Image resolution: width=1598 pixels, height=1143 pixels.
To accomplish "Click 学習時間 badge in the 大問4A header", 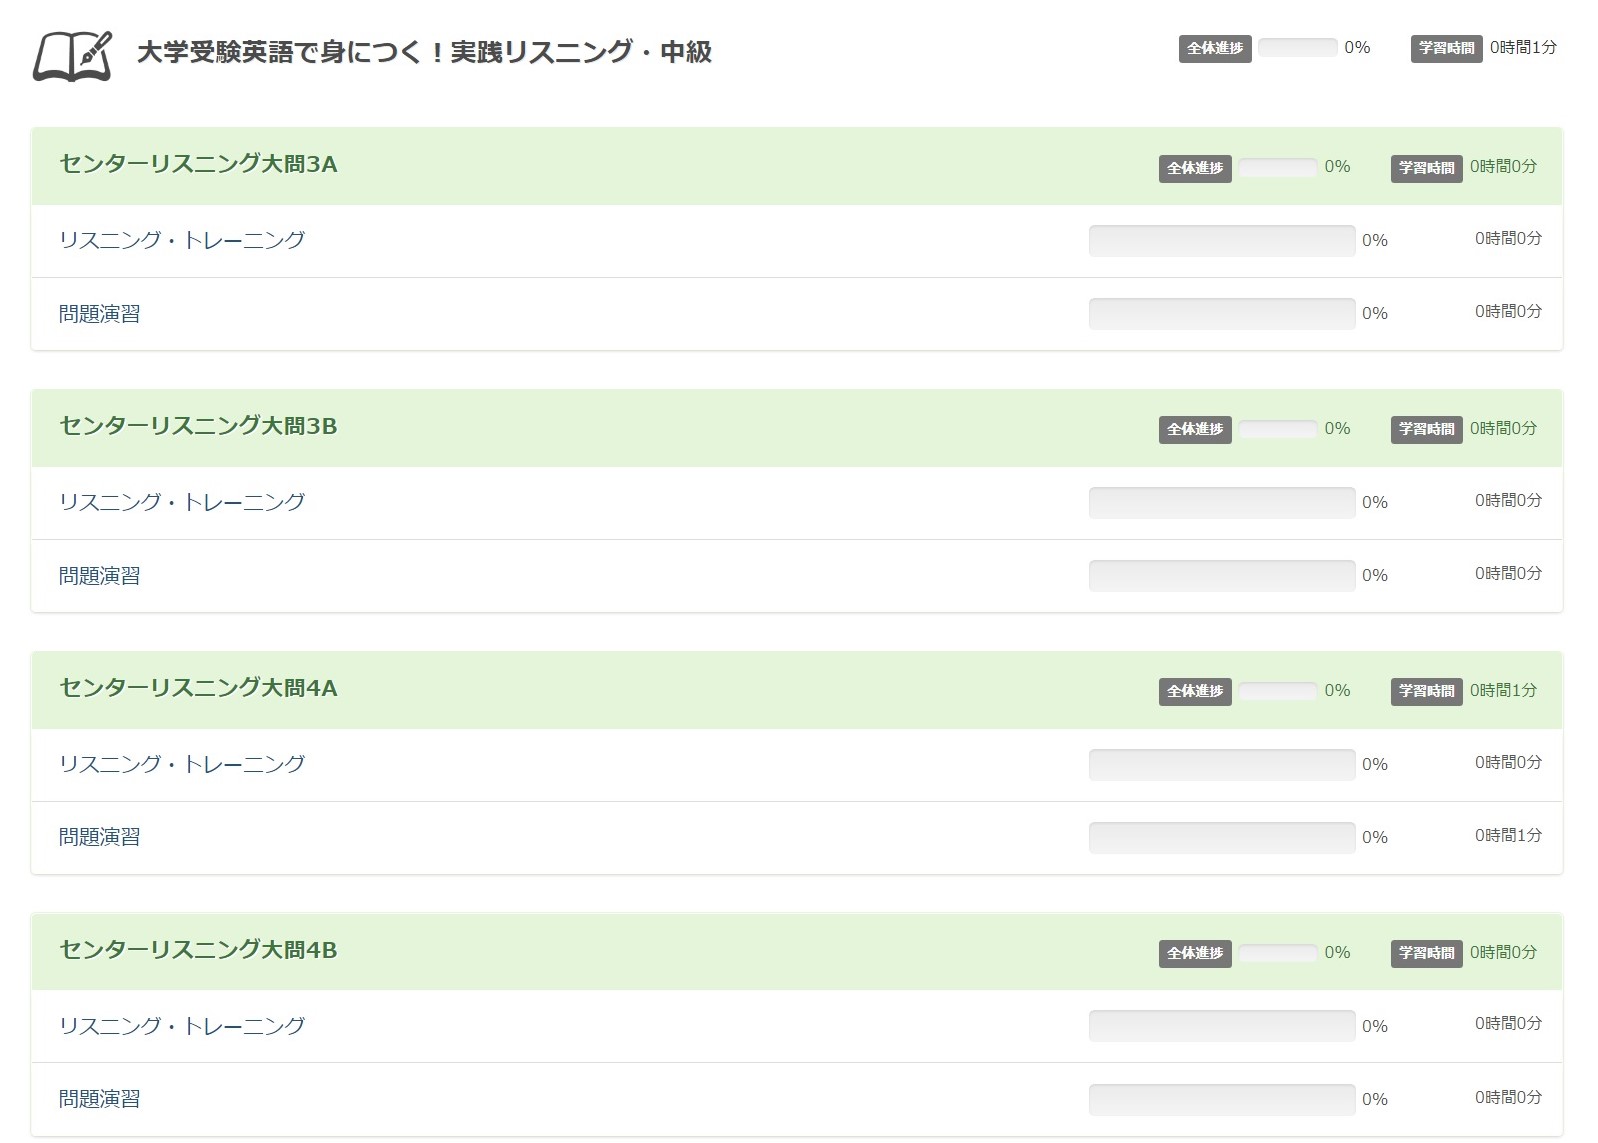I will (x=1426, y=691).
